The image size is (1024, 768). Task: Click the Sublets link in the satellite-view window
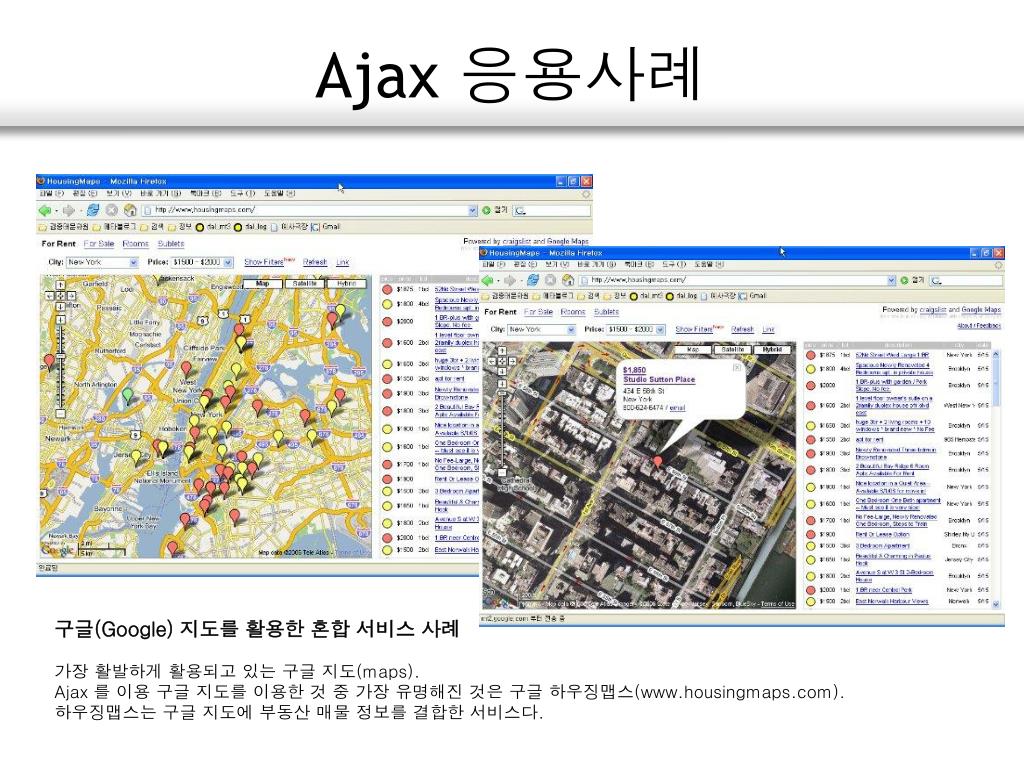[x=606, y=312]
